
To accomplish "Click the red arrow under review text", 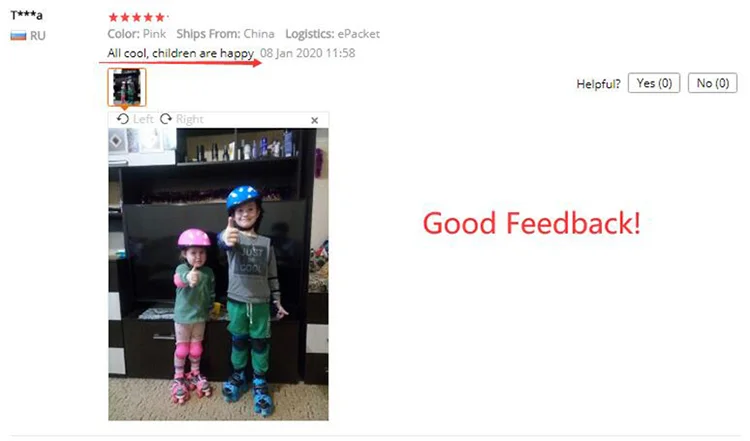I will pos(180,63).
